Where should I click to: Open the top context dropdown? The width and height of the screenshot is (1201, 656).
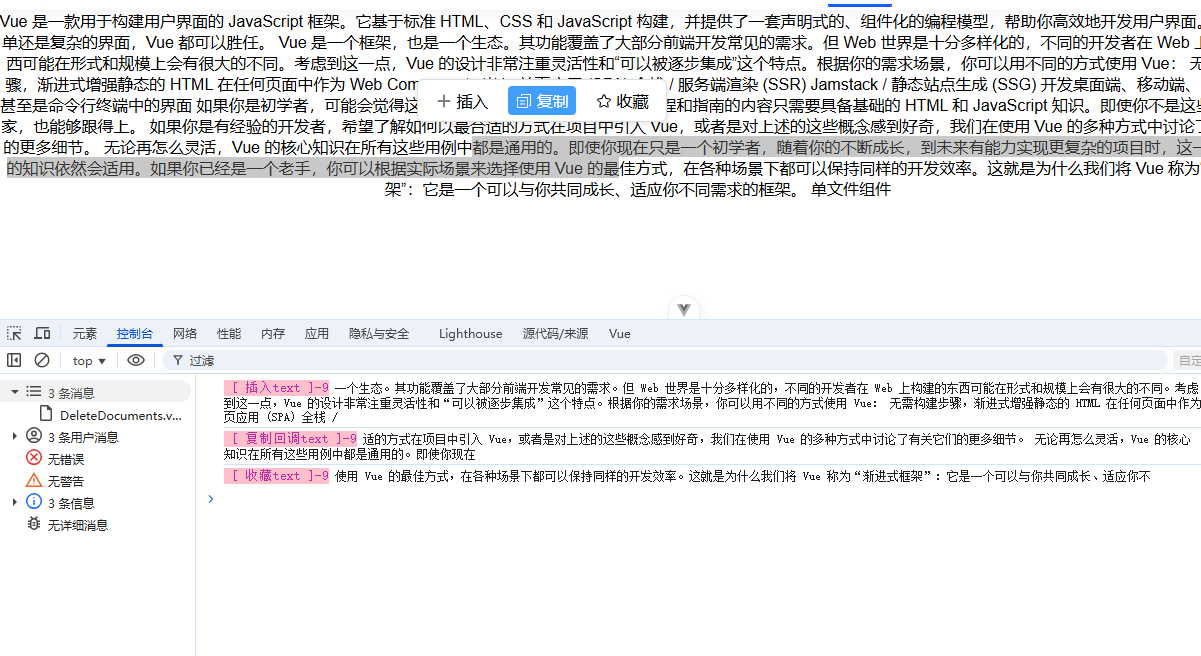pos(89,360)
